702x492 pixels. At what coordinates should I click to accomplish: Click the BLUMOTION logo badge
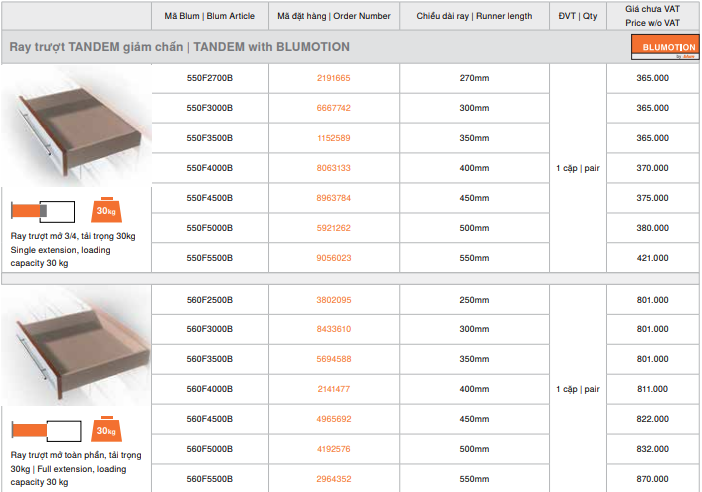click(665, 47)
